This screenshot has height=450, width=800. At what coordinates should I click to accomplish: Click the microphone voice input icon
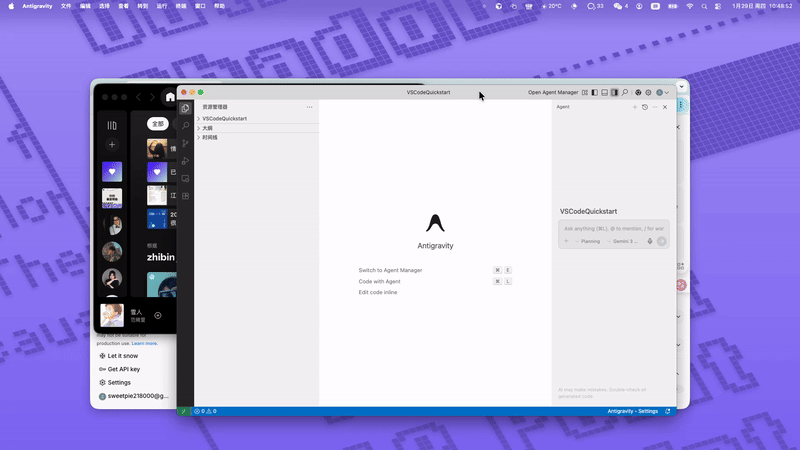point(650,241)
